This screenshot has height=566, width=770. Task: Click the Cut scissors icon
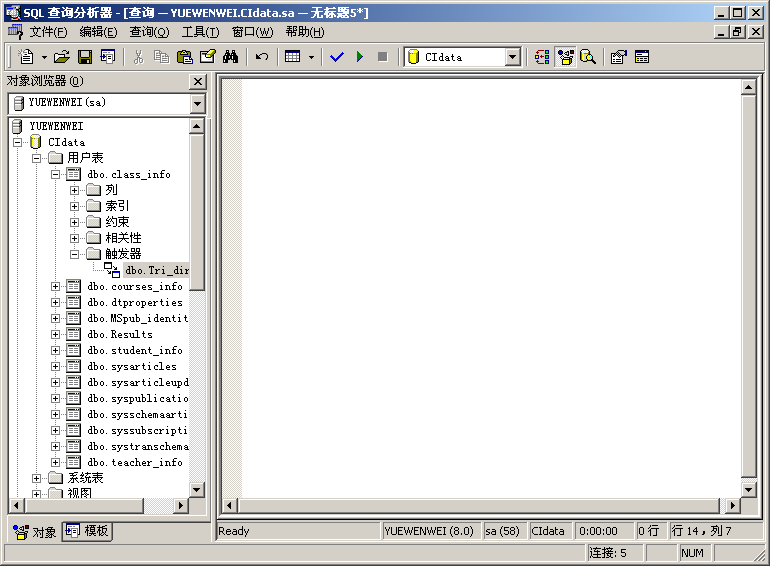[138, 57]
